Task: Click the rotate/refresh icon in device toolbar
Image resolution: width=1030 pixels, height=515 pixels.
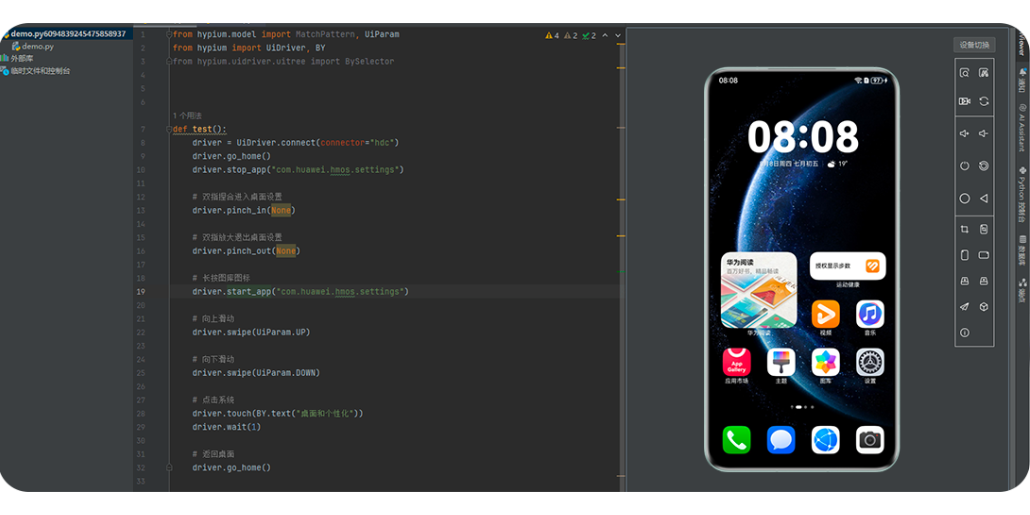Action: tap(984, 101)
